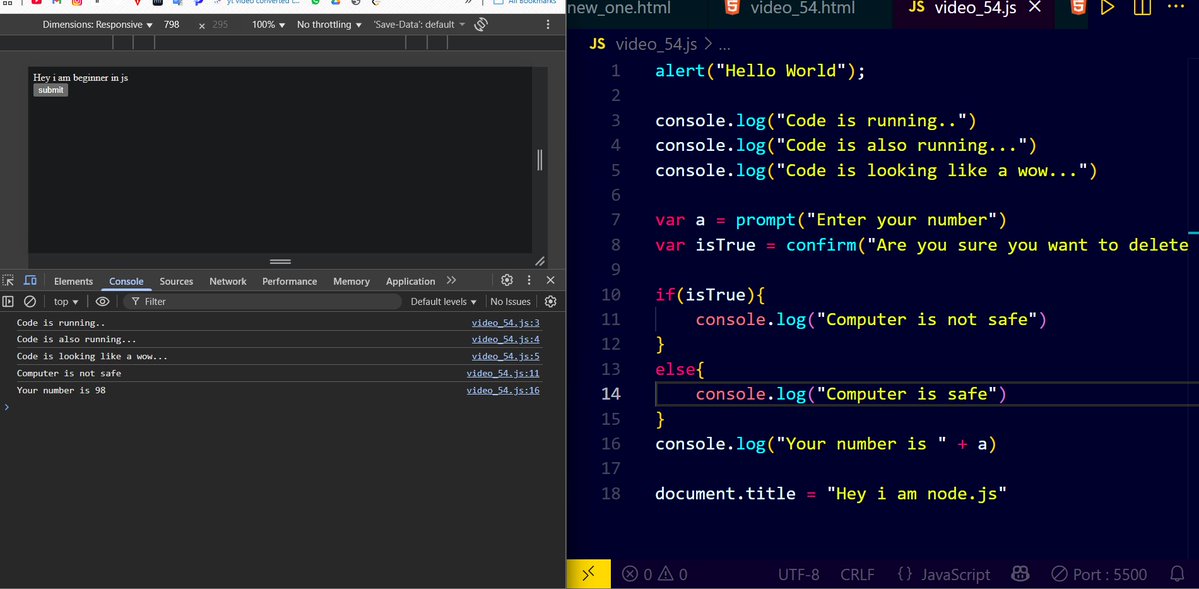Switch to the Sources tab

click(177, 281)
